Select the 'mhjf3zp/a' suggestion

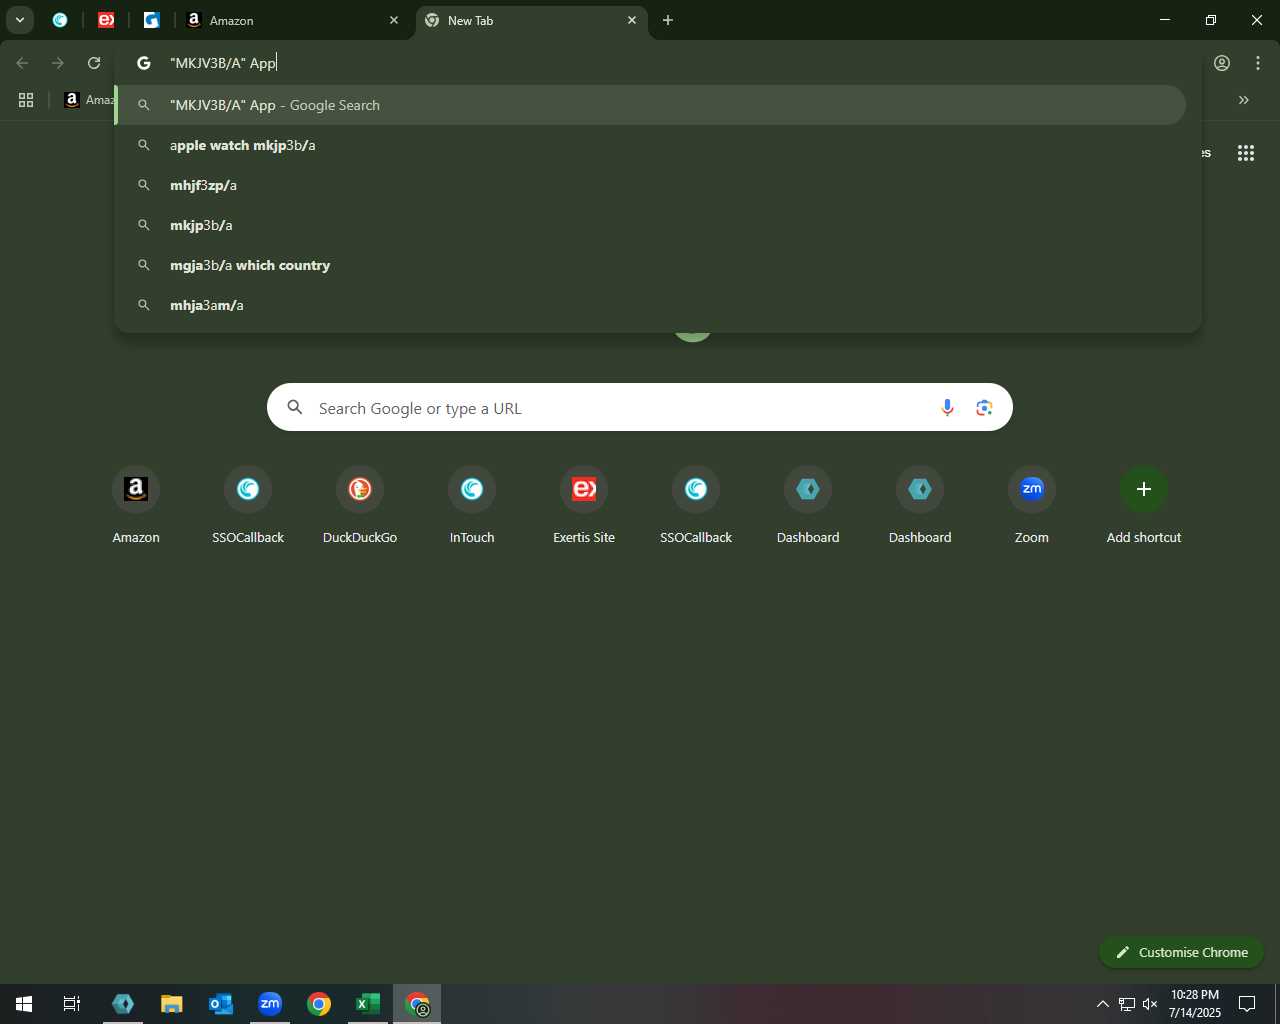coord(652,185)
